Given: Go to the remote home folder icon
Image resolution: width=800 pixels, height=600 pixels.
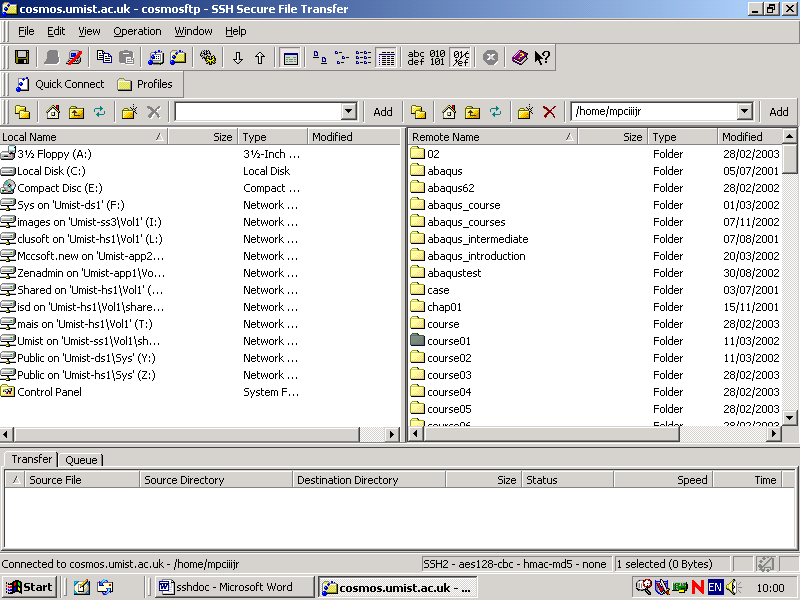Looking at the screenshot, I should click(449, 112).
